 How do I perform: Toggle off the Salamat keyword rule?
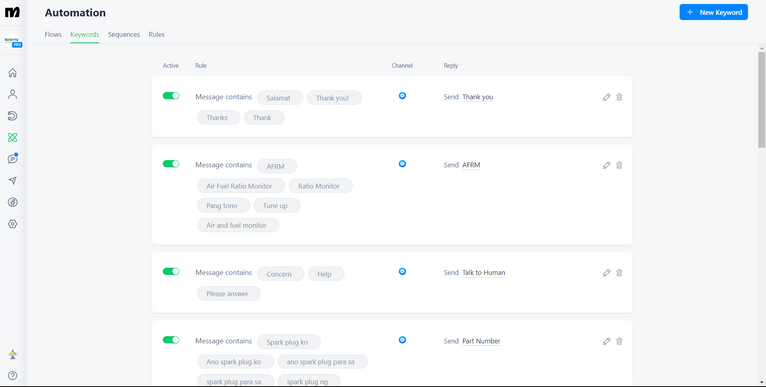click(x=171, y=96)
